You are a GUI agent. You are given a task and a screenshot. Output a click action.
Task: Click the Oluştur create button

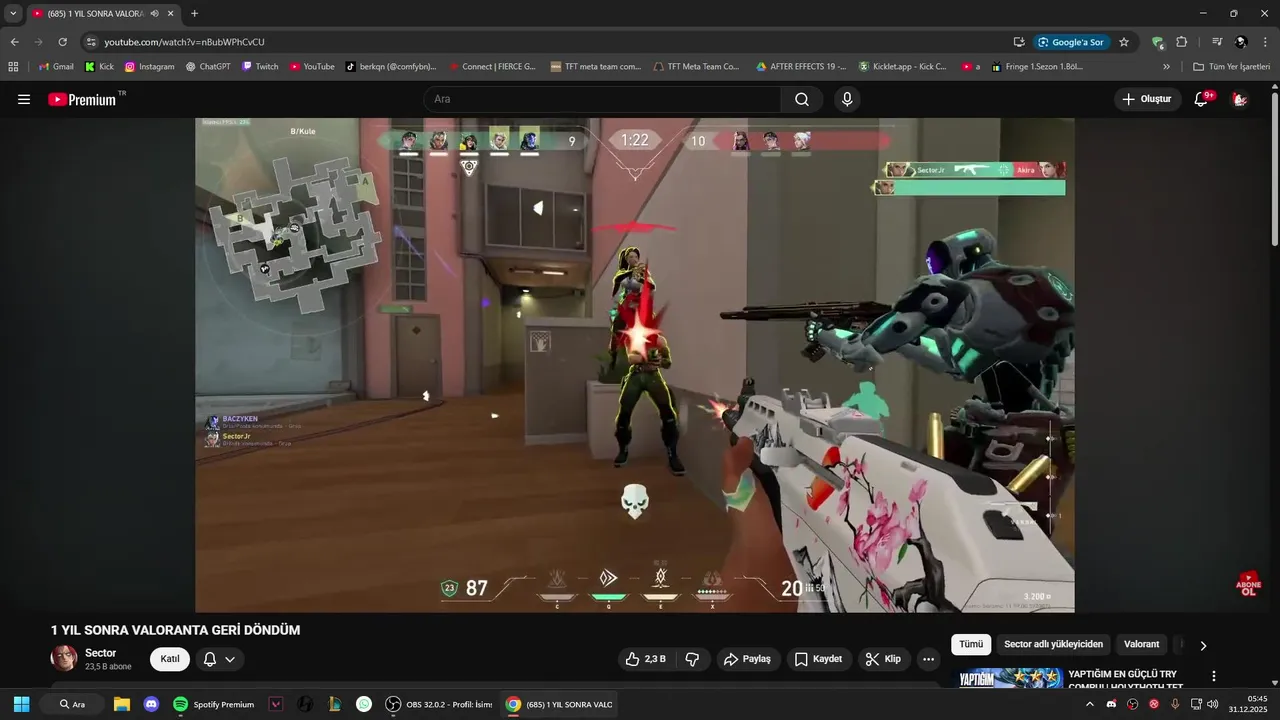click(x=1147, y=99)
